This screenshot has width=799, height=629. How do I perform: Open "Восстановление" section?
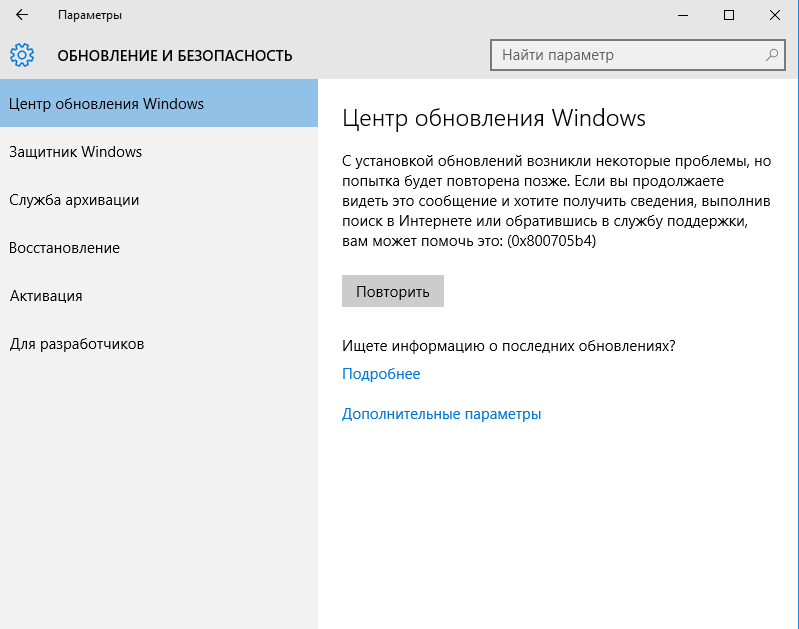point(159,248)
